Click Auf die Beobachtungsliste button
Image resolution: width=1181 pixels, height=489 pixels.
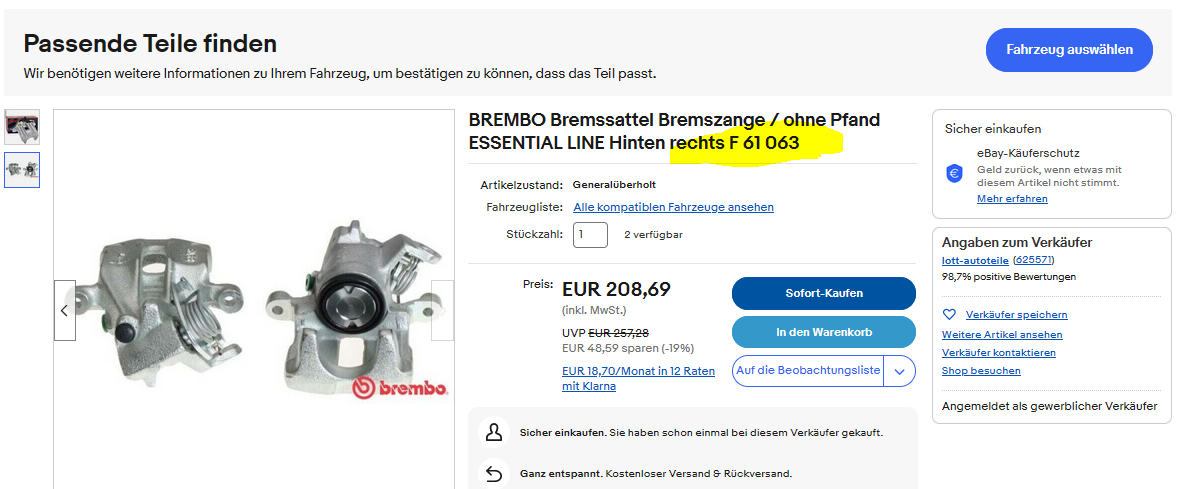808,371
